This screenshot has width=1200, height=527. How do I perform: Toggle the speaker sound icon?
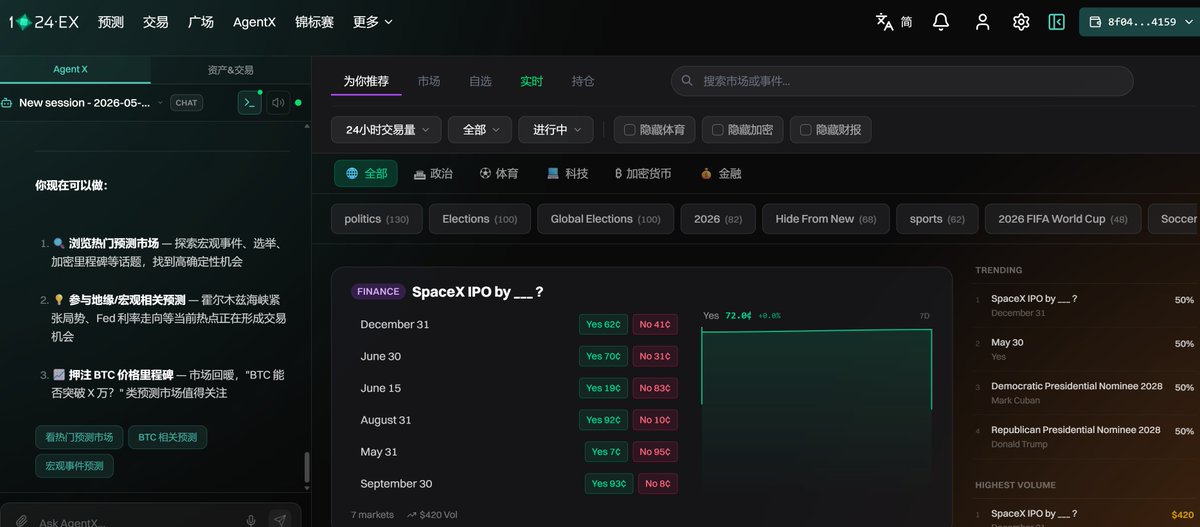pyautogui.click(x=277, y=102)
